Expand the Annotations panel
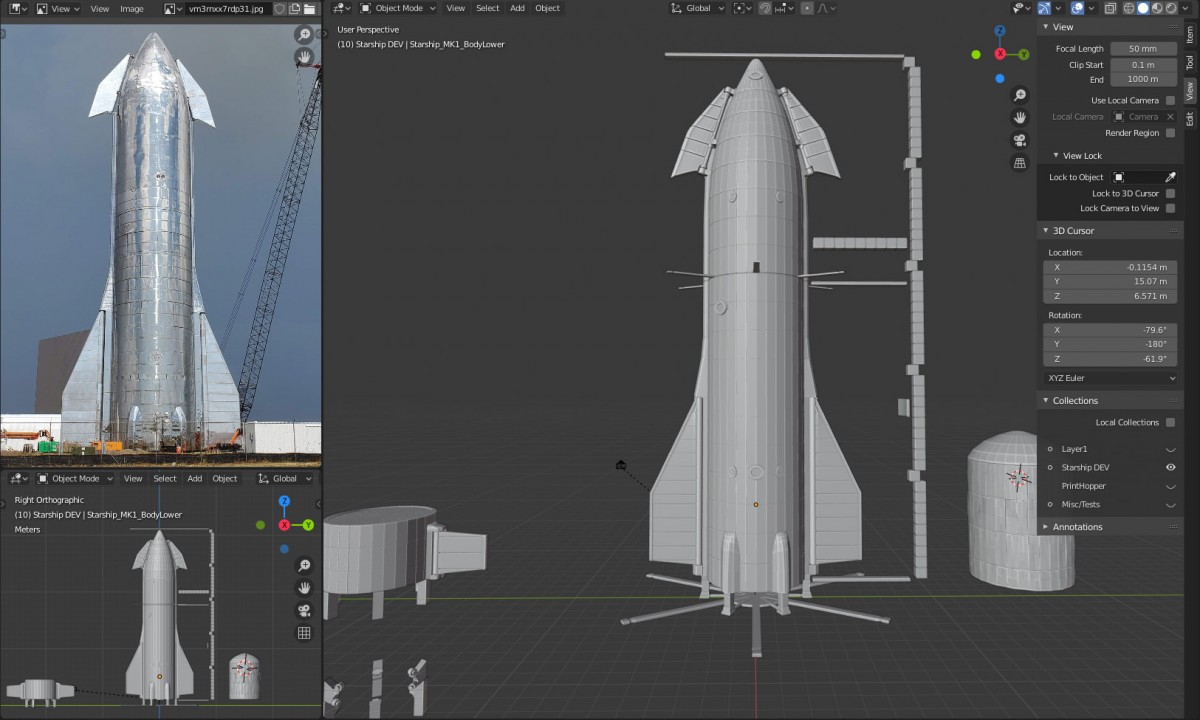 [x=1077, y=527]
